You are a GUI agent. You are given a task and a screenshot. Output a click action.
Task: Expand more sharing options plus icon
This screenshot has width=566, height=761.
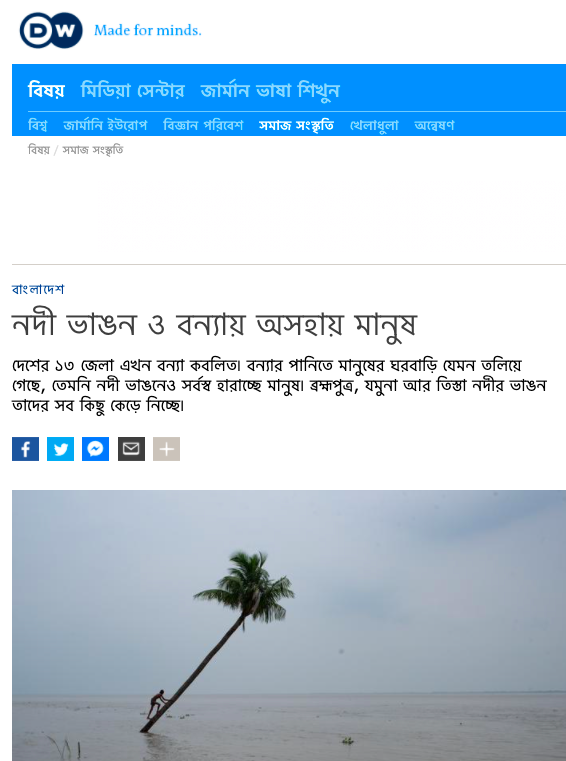tap(166, 449)
